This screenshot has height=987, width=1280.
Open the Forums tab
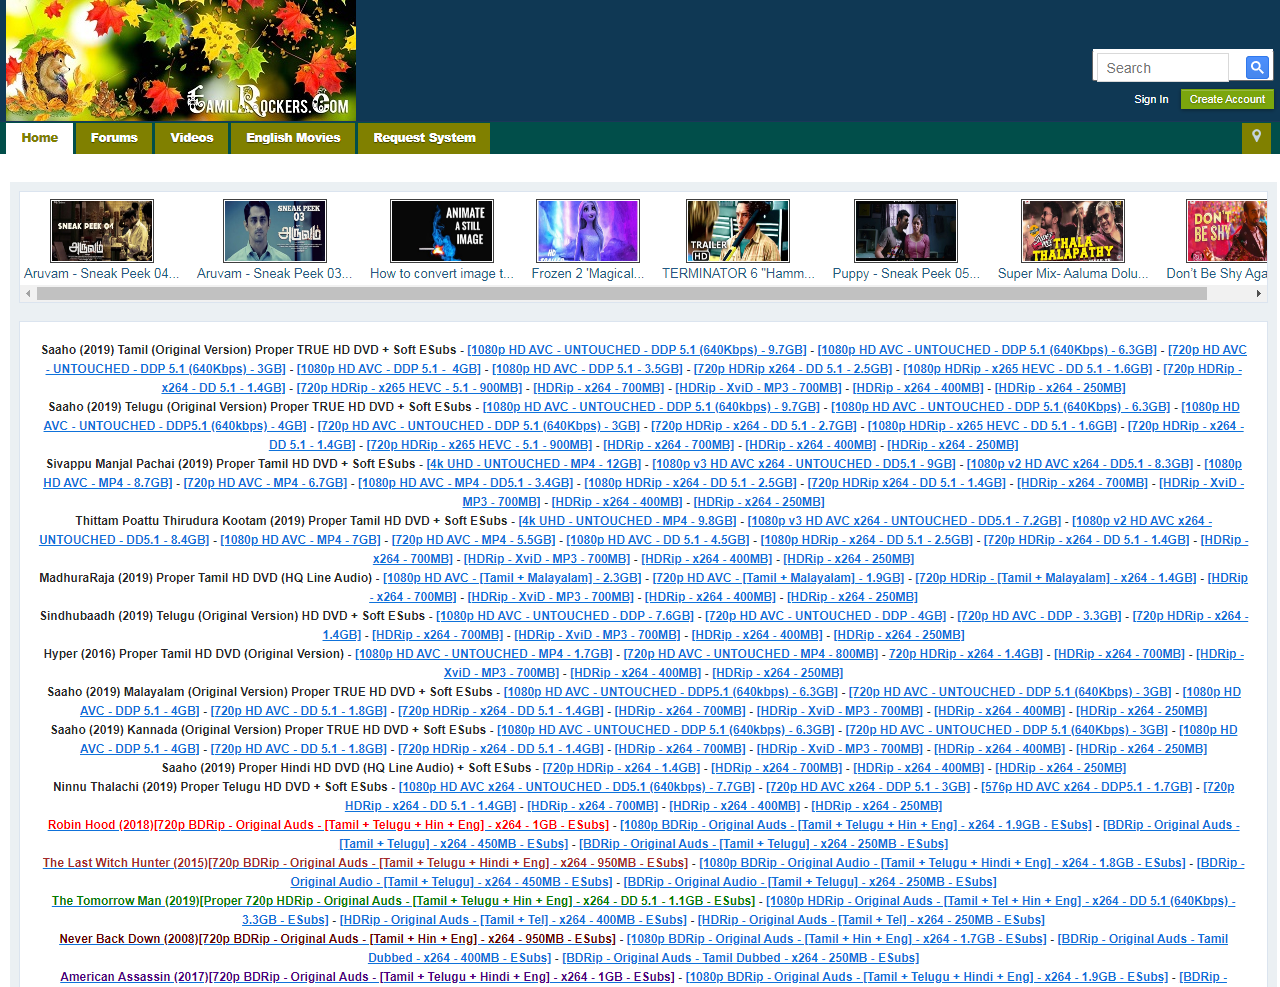pyautogui.click(x=114, y=138)
